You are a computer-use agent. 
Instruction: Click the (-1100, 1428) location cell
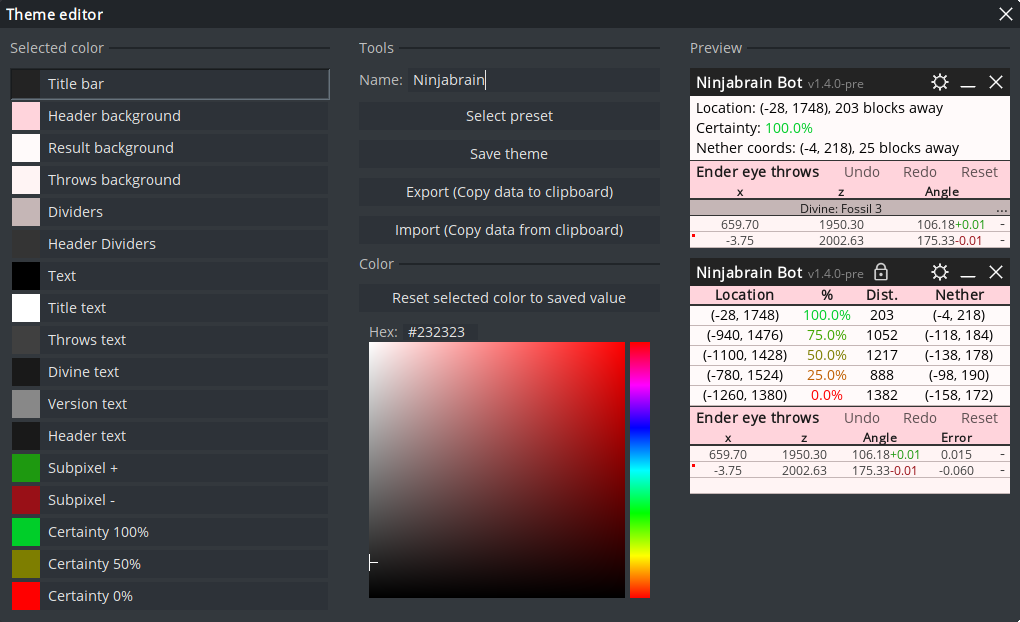tap(745, 355)
